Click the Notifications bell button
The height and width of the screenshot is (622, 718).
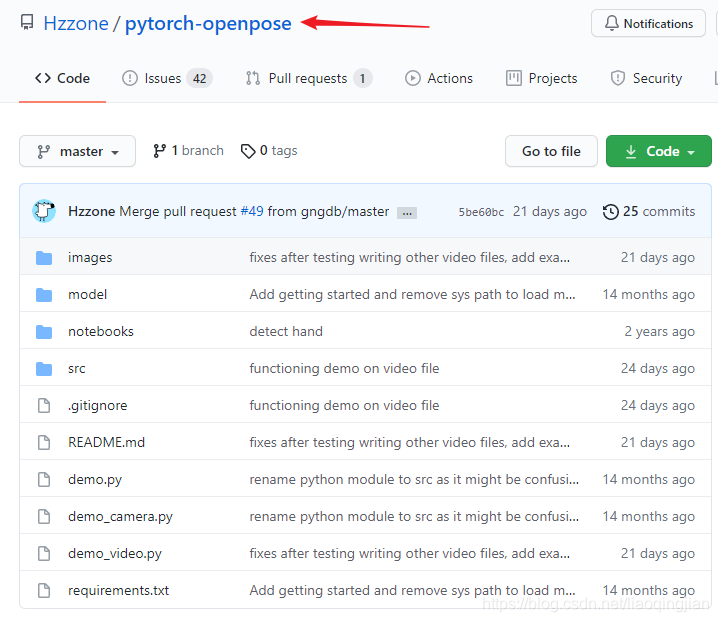pyautogui.click(x=648, y=23)
